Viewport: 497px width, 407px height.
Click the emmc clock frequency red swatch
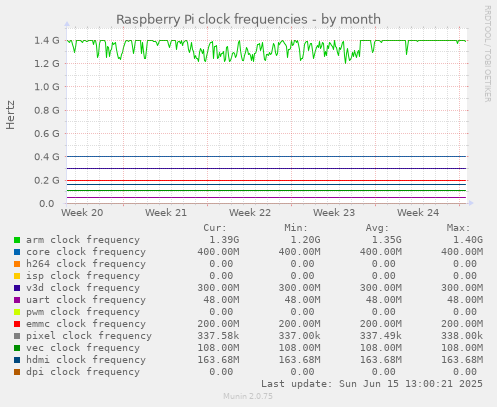click(17, 324)
